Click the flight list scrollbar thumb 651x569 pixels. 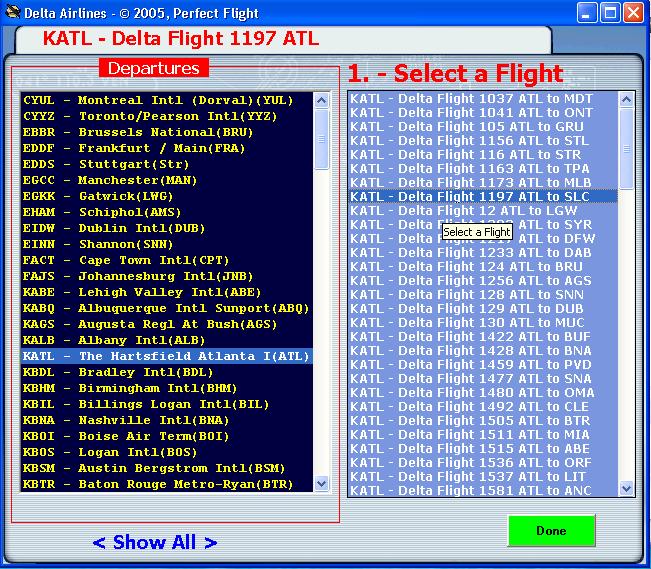click(626, 149)
